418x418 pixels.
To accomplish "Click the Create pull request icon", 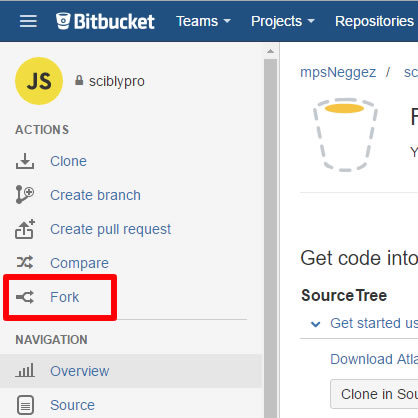I will (x=25, y=229).
